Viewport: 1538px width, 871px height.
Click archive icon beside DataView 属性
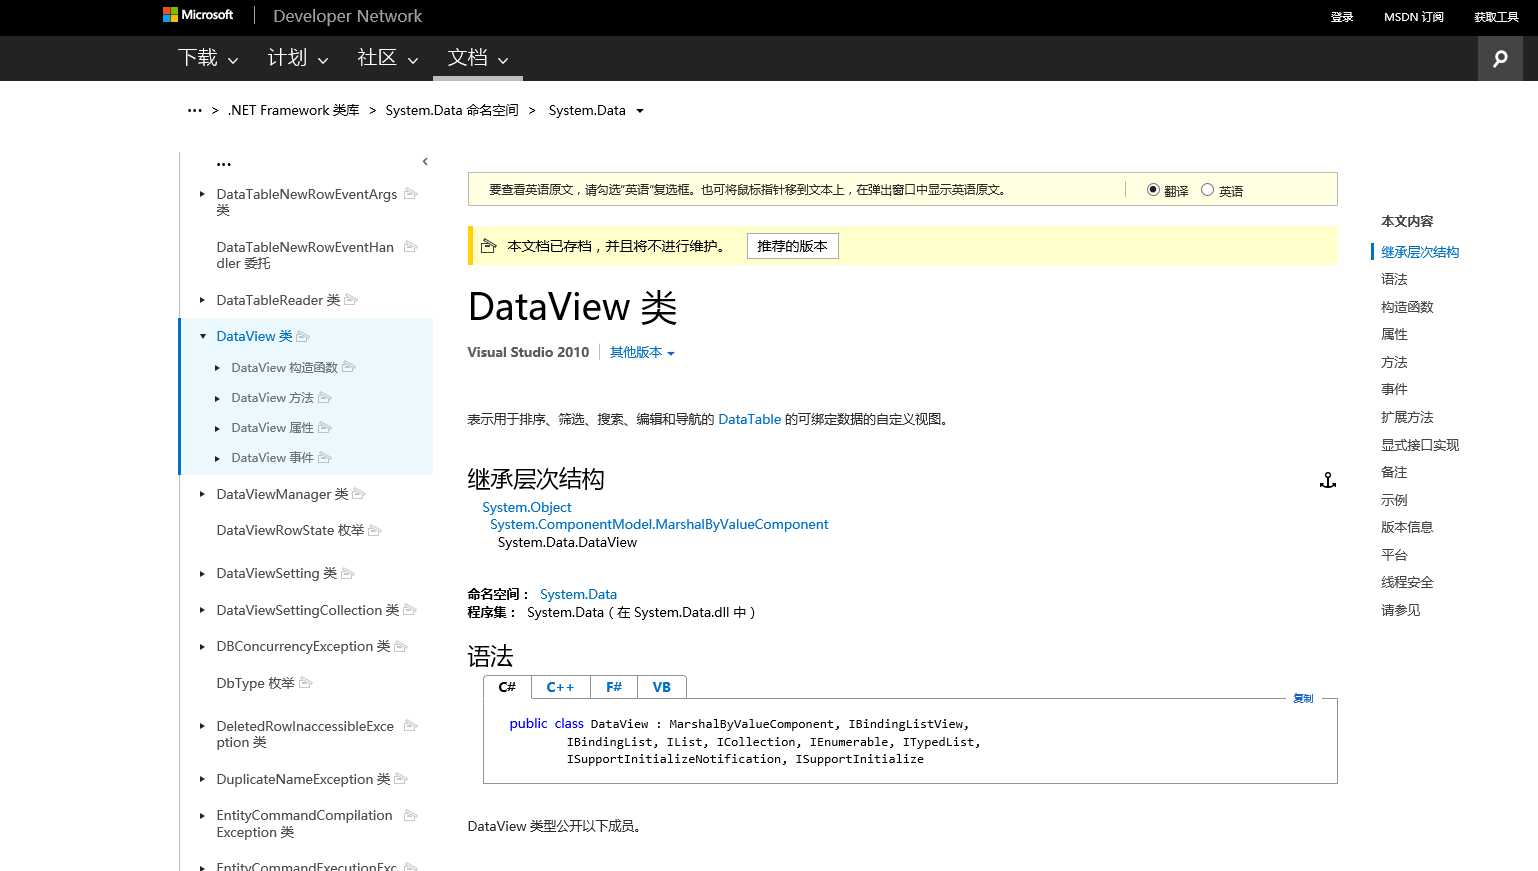coord(325,427)
